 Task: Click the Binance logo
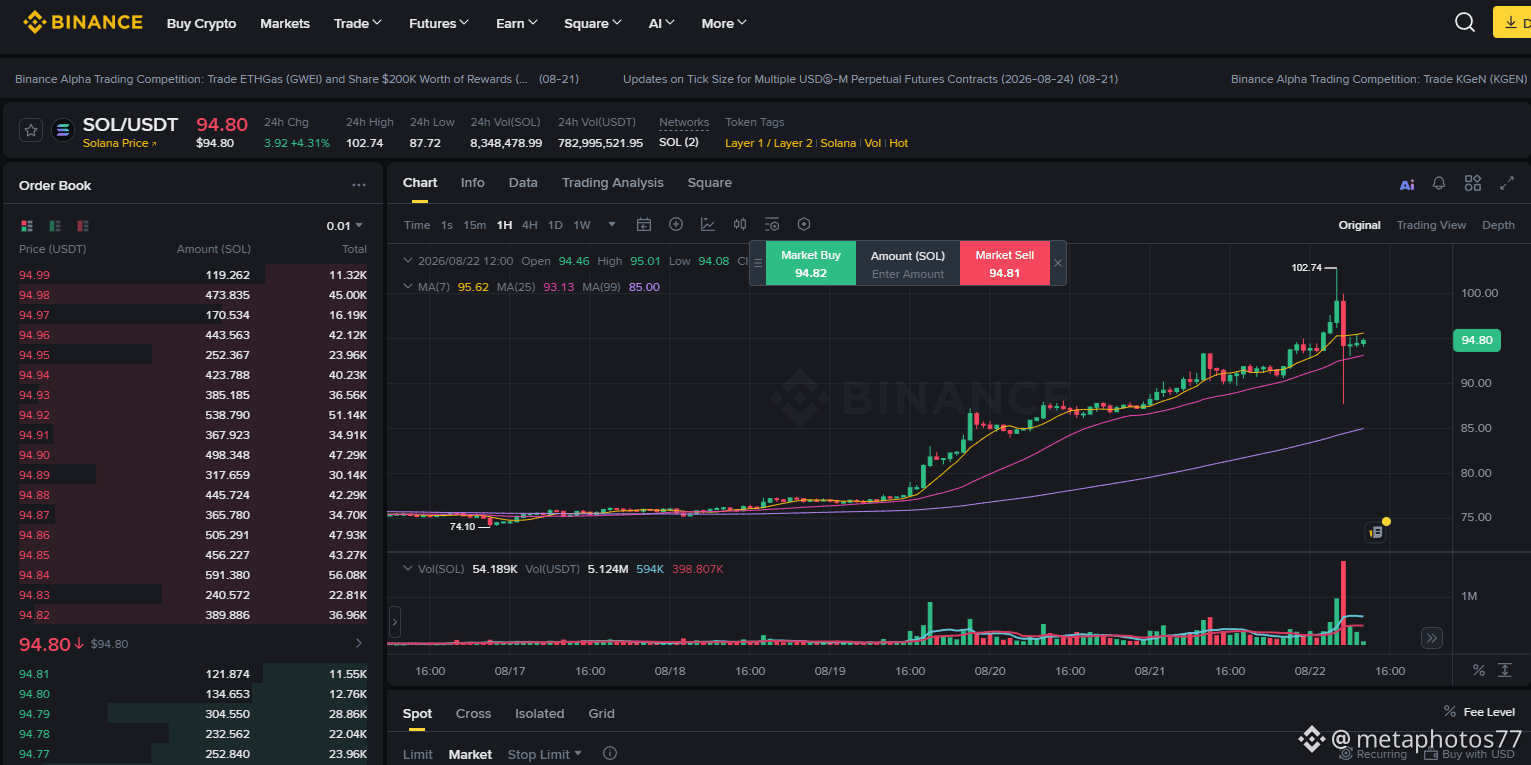[83, 22]
